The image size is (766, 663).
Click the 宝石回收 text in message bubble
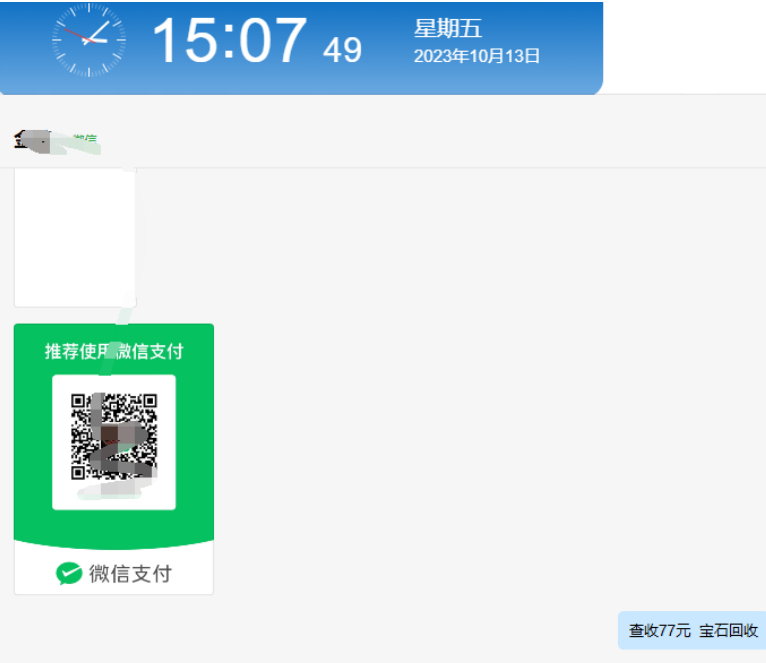tap(728, 630)
